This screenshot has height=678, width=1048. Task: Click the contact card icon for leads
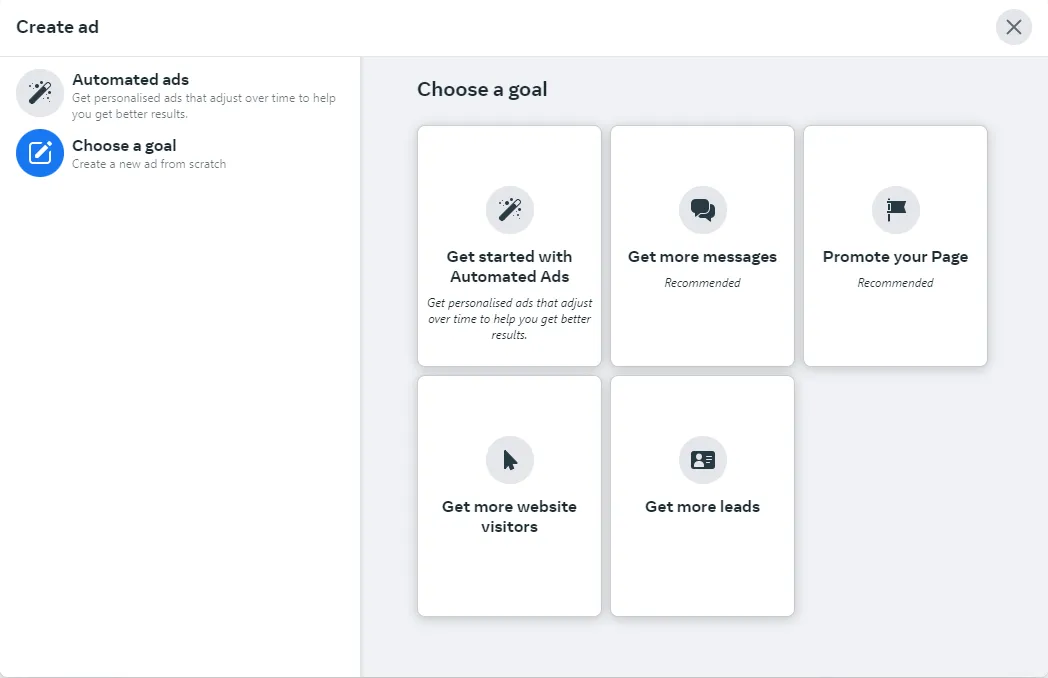[702, 460]
